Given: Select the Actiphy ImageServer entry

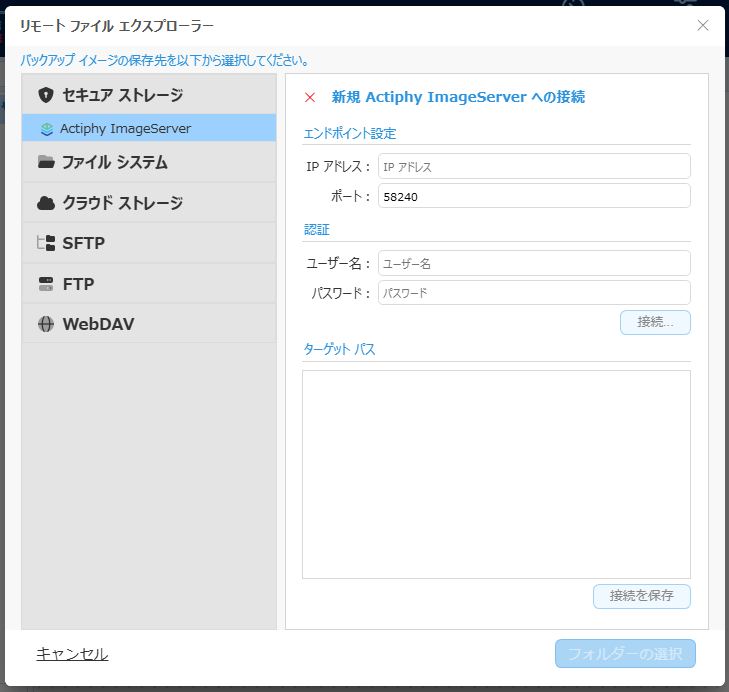Looking at the screenshot, I should pyautogui.click(x=149, y=128).
